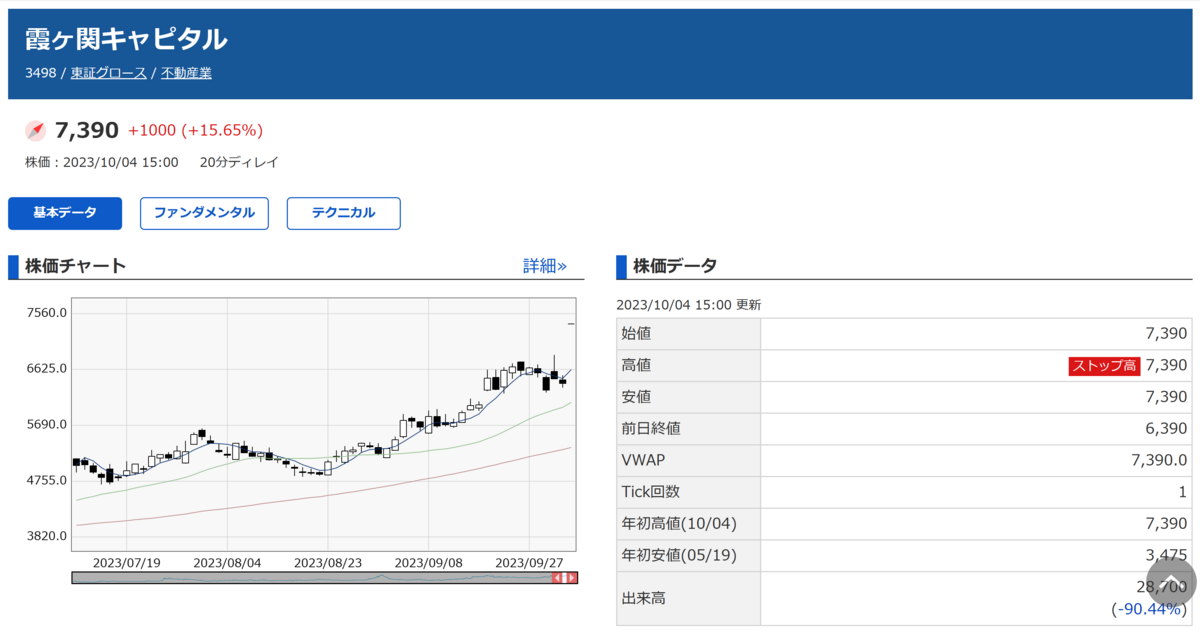Open the 不動産業 sector link

click(x=186, y=73)
